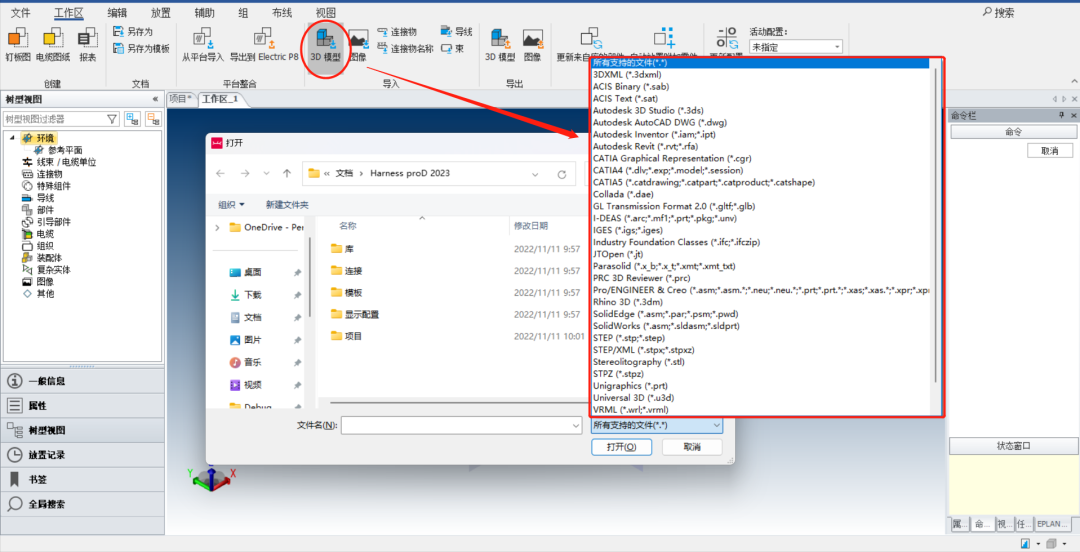Open the 一般信息 panel
Screen dimensions: 1080x552
[x=82, y=381]
